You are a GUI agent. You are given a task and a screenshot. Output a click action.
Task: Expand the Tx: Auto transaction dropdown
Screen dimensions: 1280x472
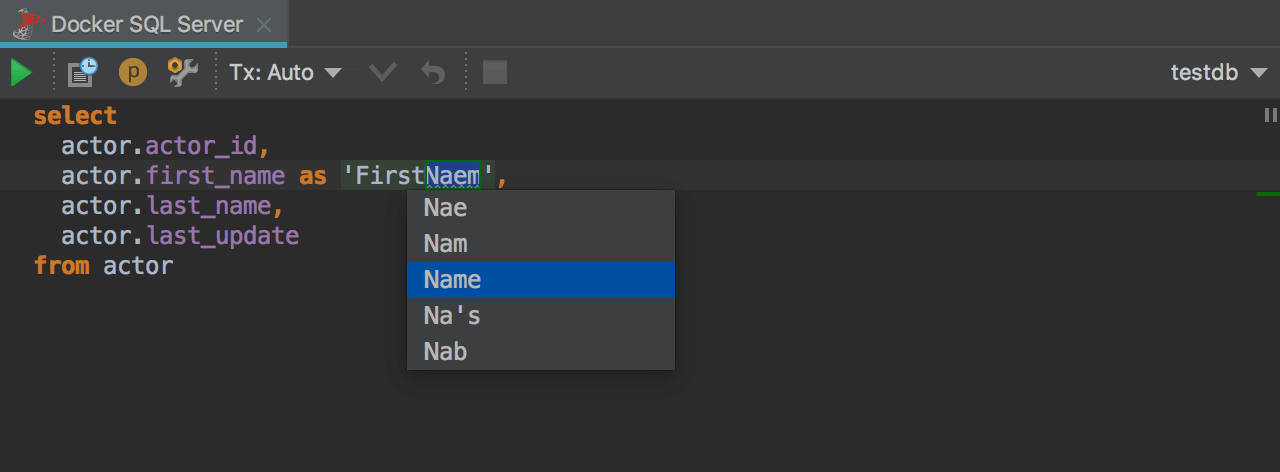coord(285,73)
